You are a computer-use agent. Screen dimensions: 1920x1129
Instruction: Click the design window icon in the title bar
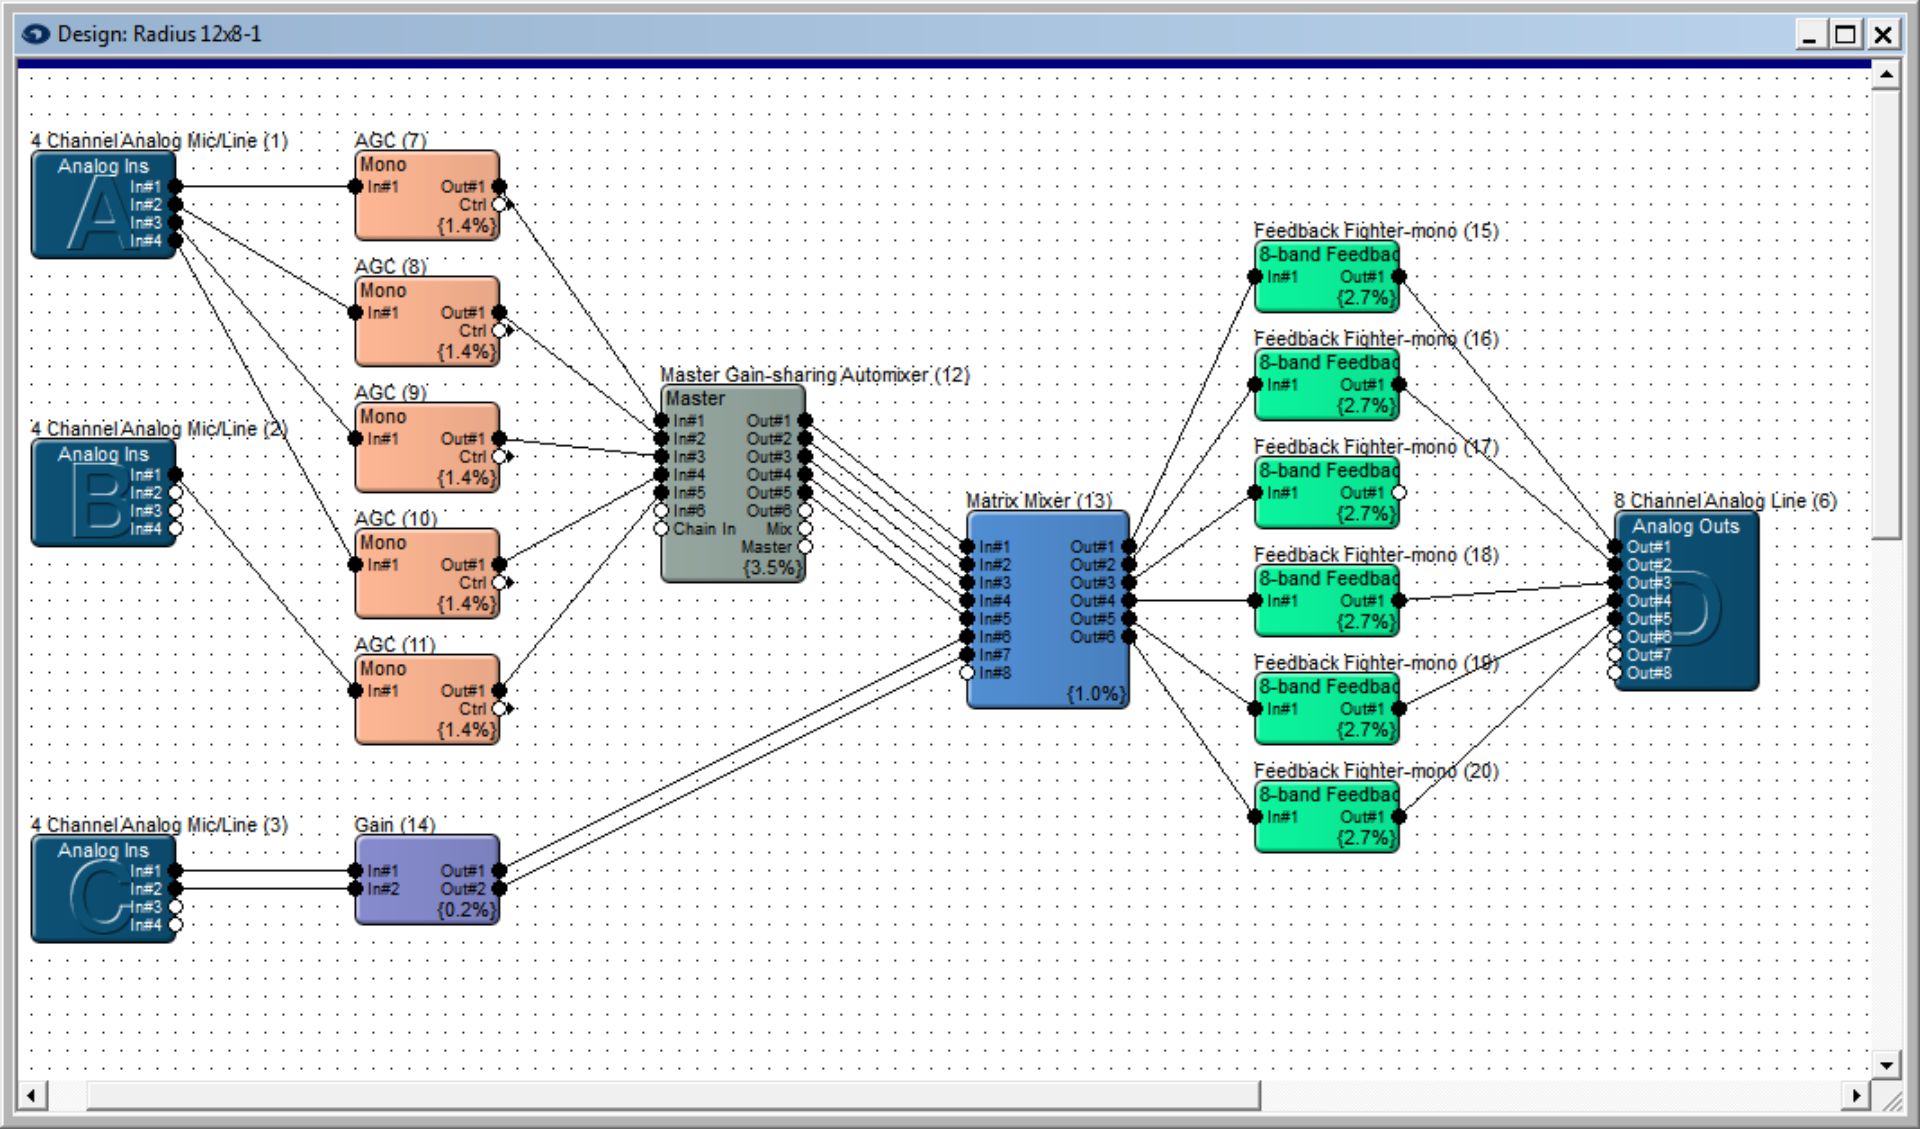pos(36,34)
